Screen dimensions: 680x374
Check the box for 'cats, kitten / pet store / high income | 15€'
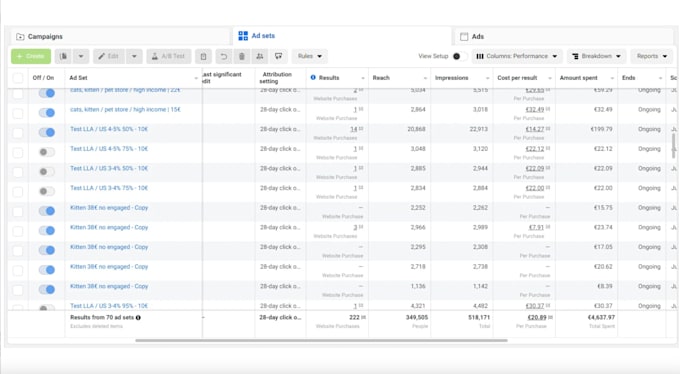pyautogui.click(x=18, y=114)
